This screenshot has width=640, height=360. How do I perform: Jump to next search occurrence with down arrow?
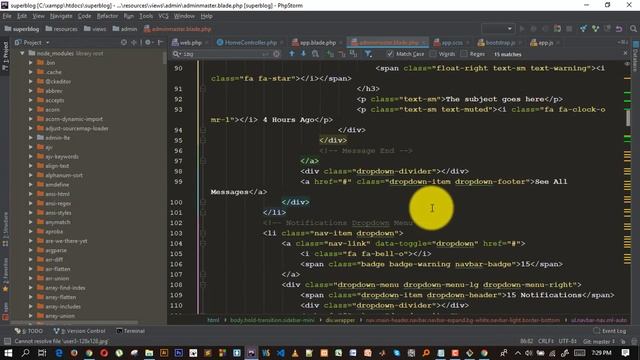303,54
